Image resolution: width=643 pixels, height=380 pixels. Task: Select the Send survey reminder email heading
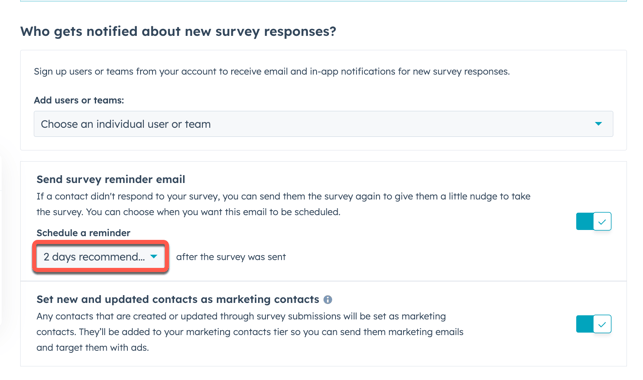click(111, 180)
